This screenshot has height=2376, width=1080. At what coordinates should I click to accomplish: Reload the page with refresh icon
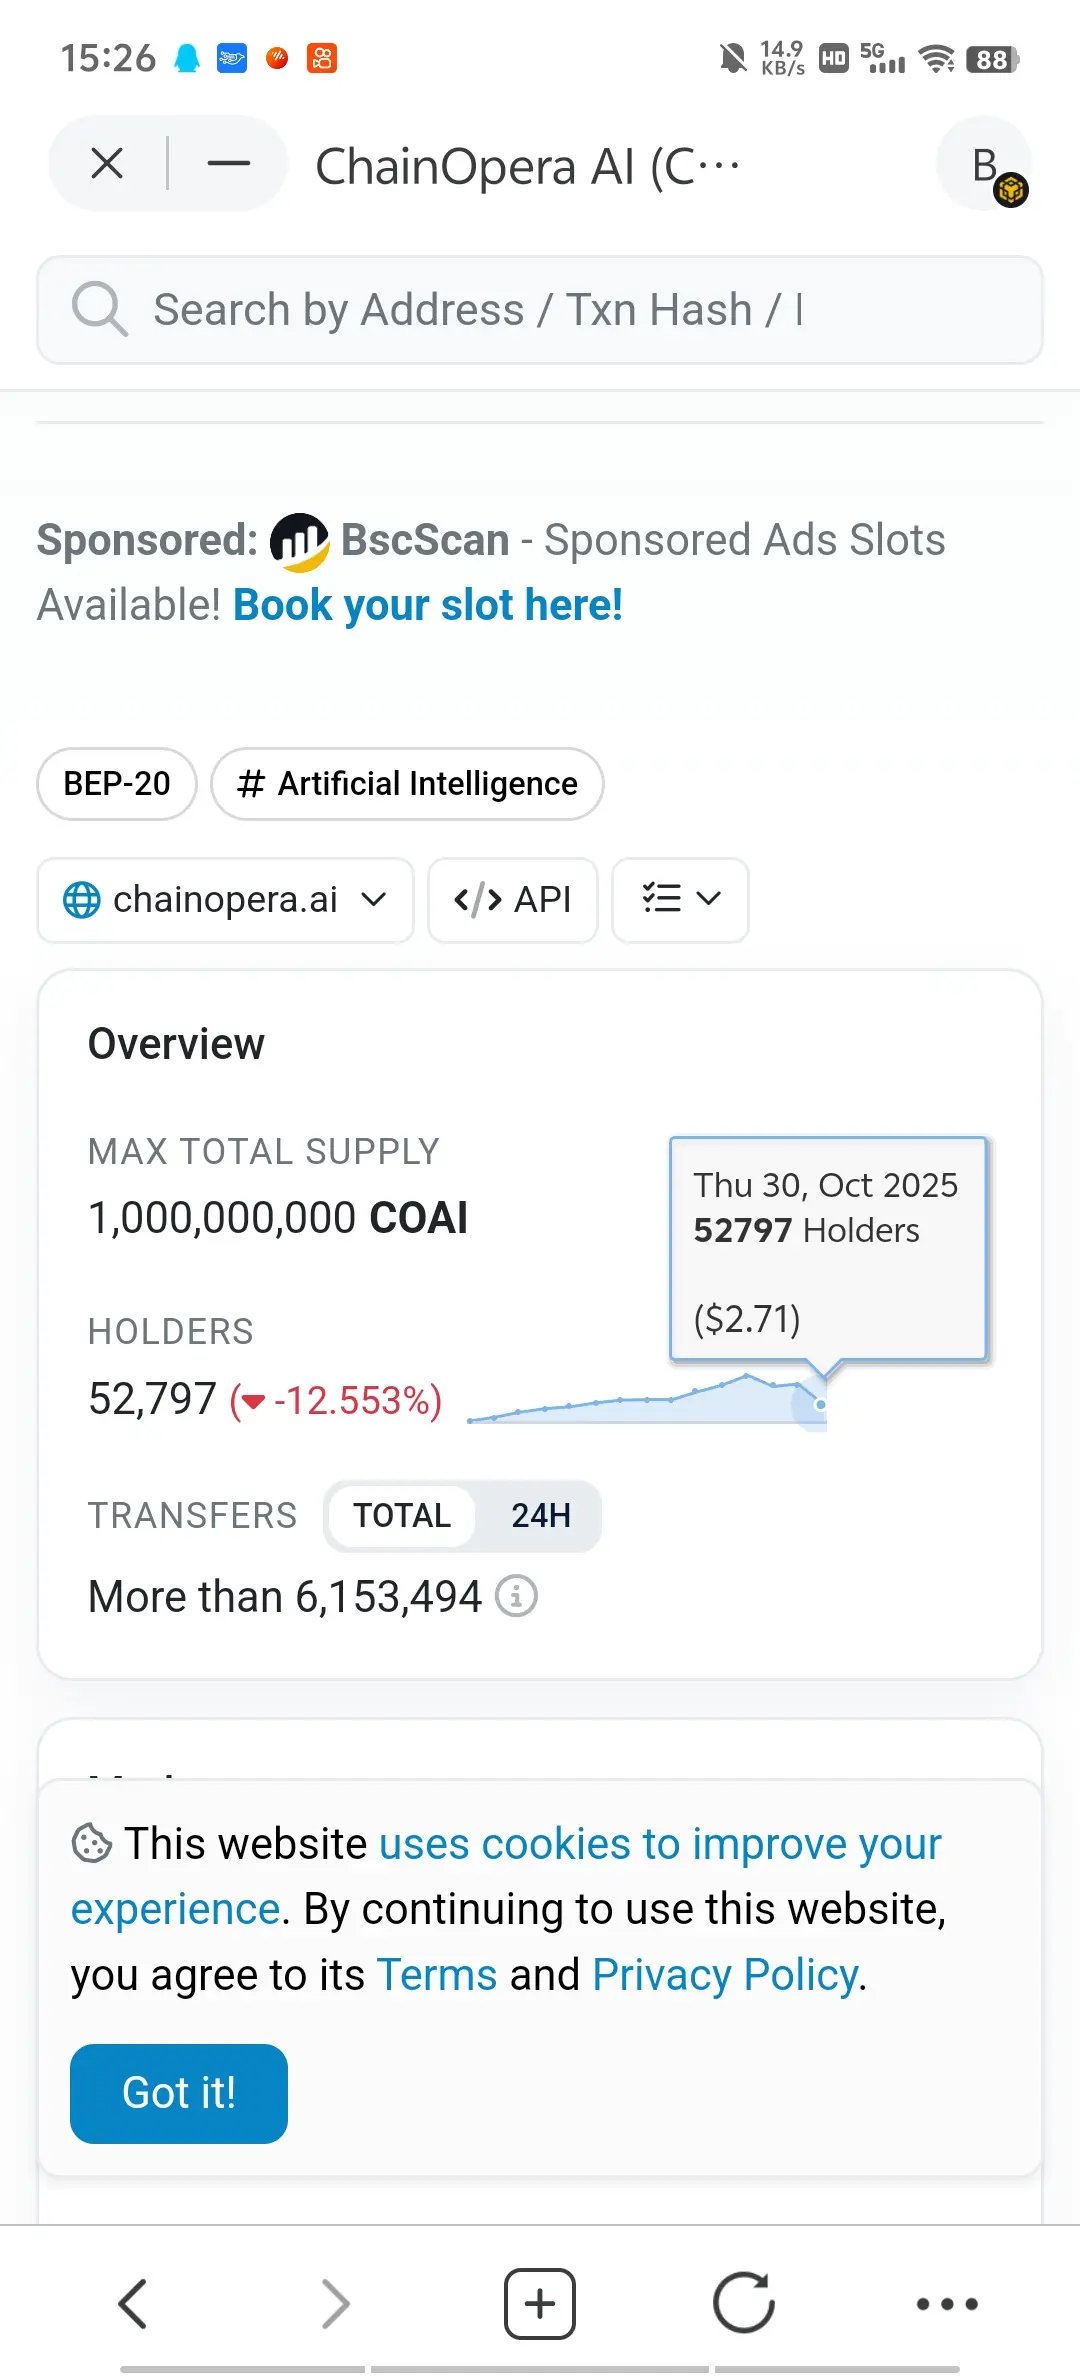click(x=743, y=2304)
